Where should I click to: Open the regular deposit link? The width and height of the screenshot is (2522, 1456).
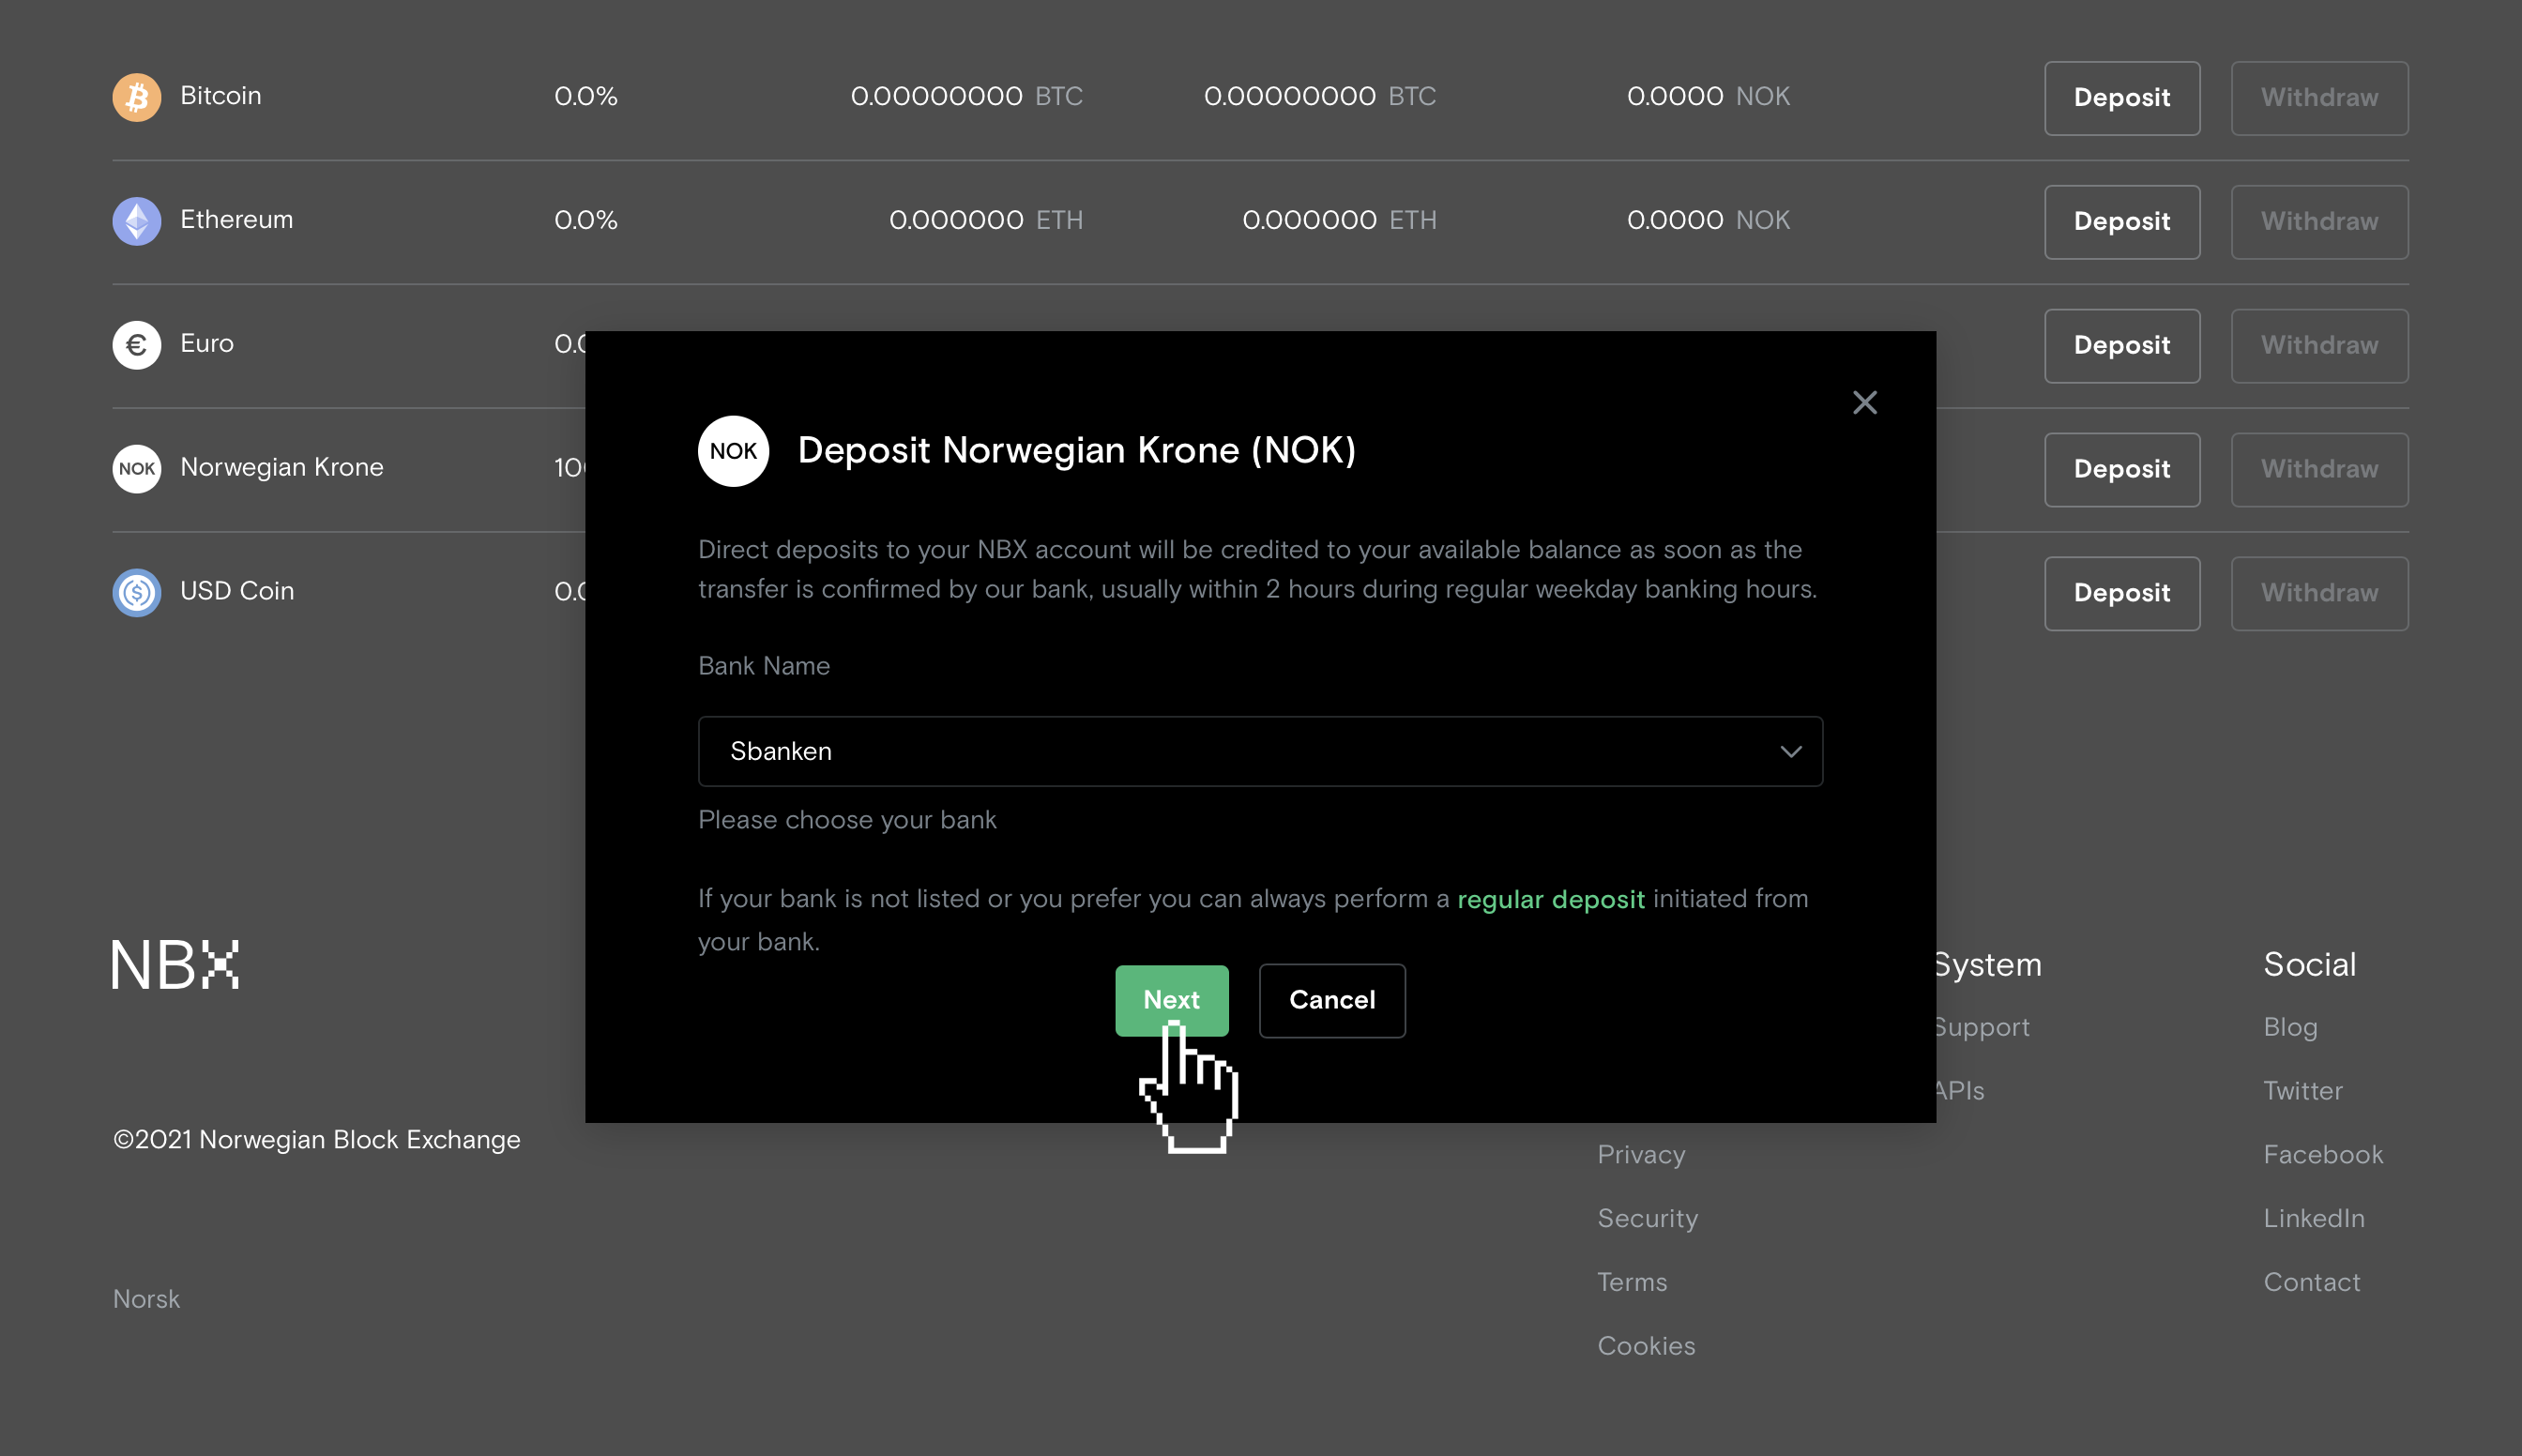1550,899
